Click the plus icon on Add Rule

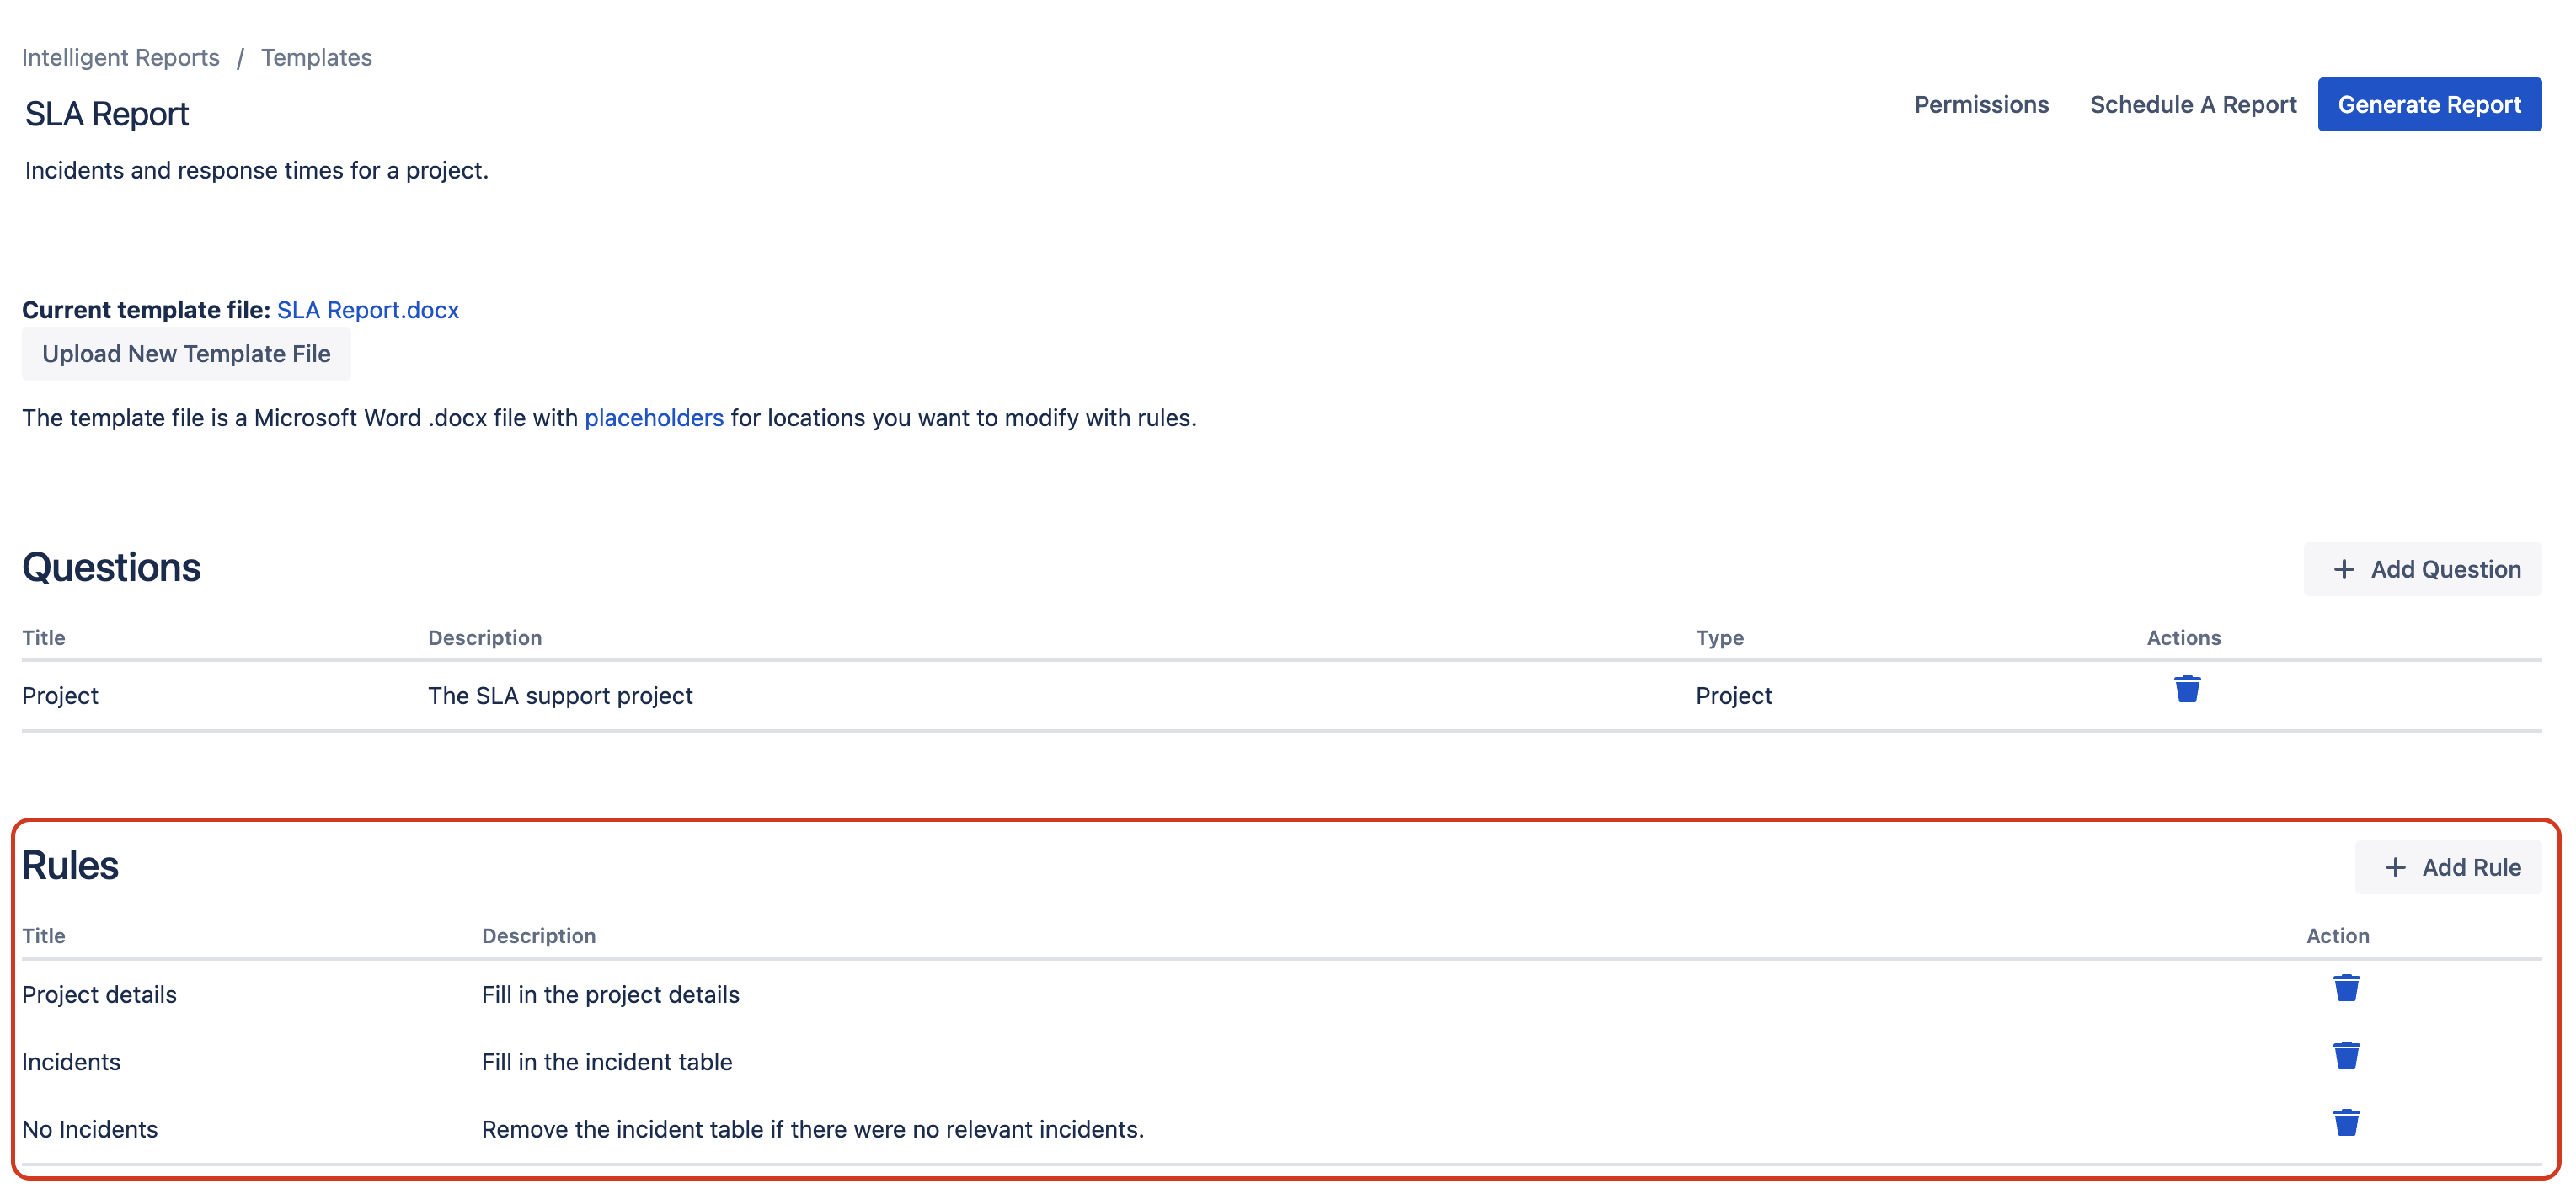click(x=2394, y=867)
